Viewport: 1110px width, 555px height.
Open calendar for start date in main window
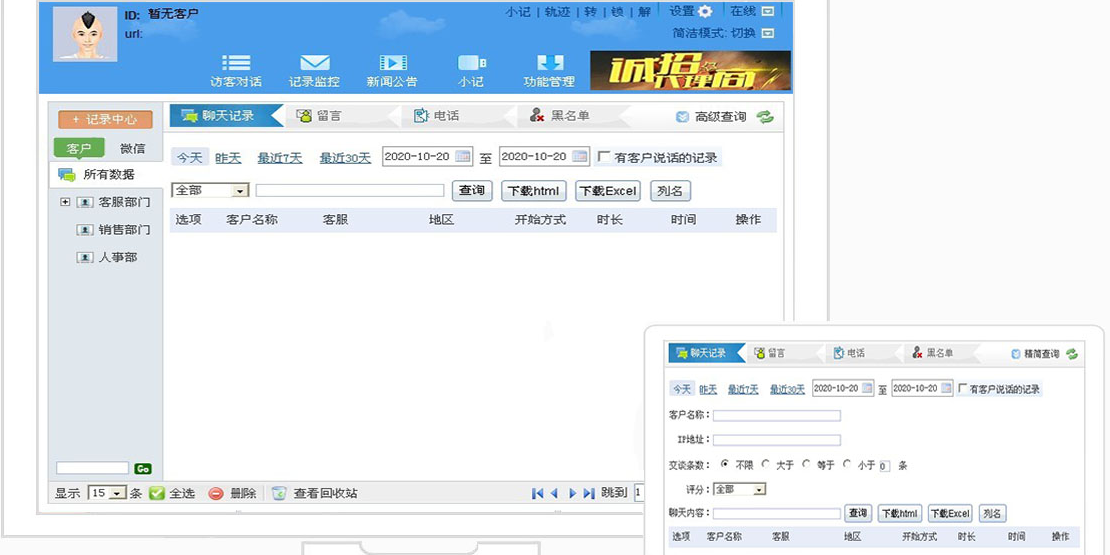pos(463,156)
